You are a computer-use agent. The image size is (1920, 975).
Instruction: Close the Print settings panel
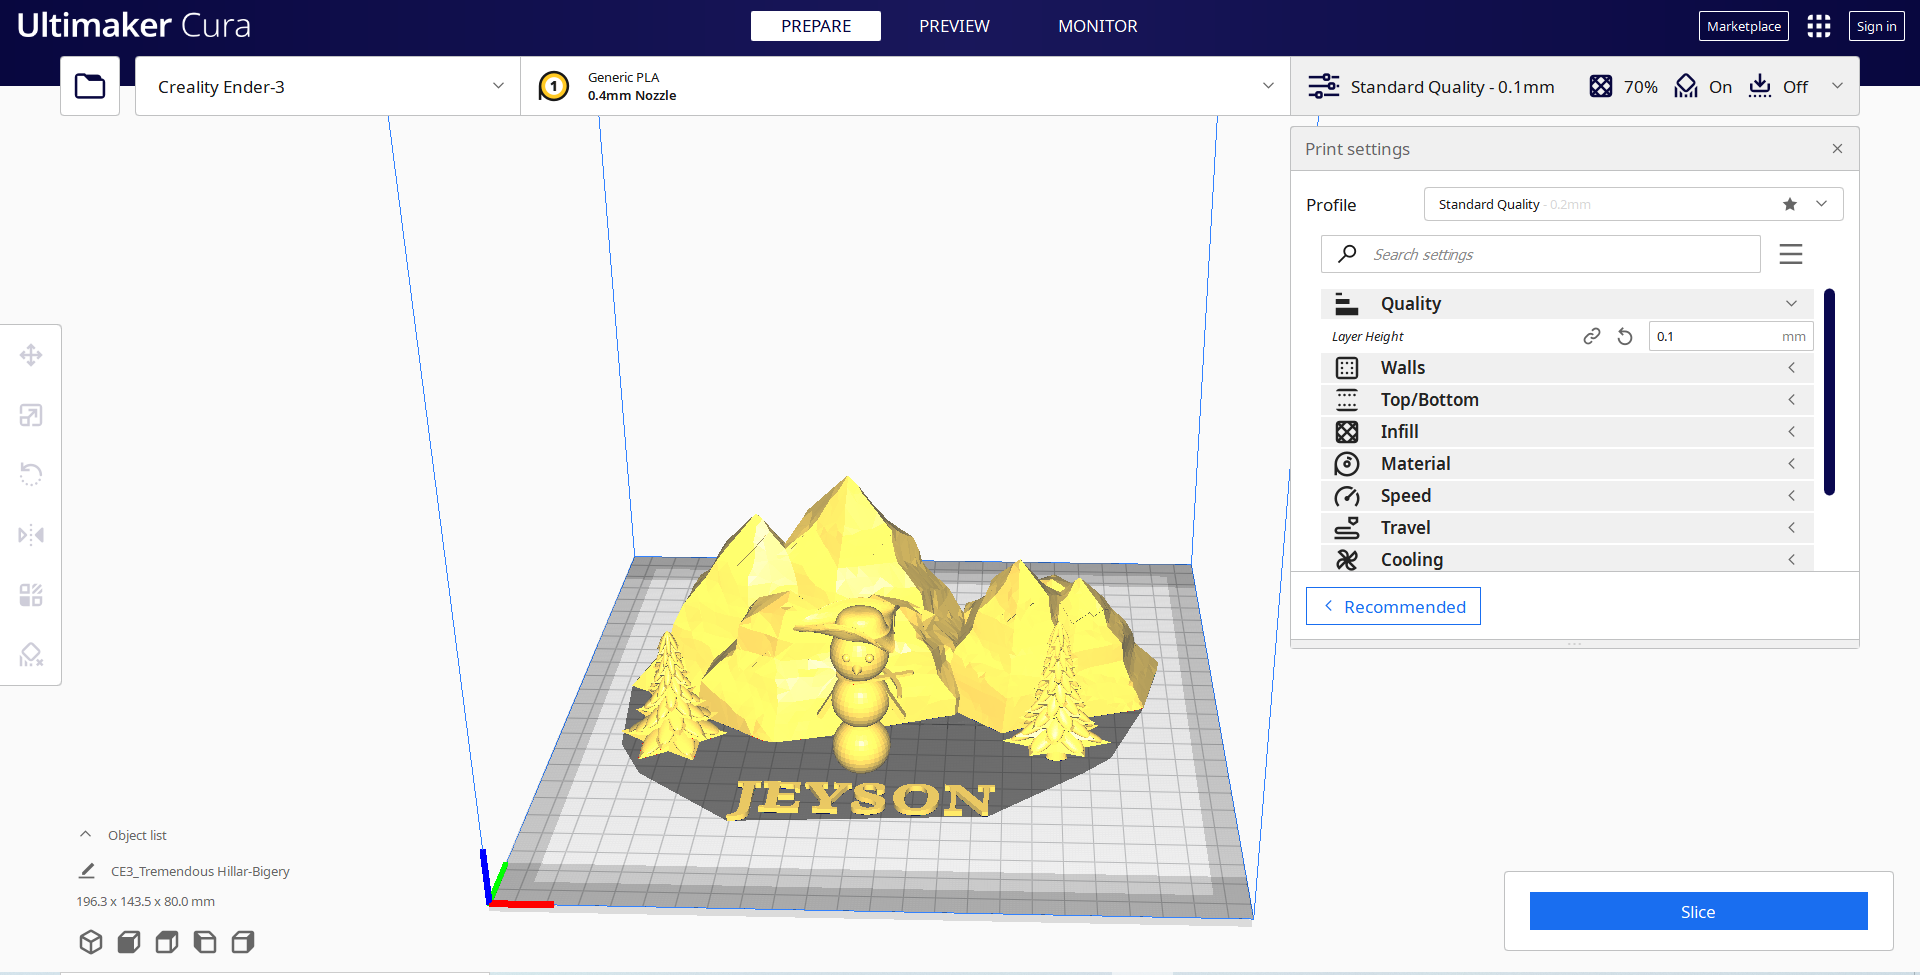(x=1837, y=149)
